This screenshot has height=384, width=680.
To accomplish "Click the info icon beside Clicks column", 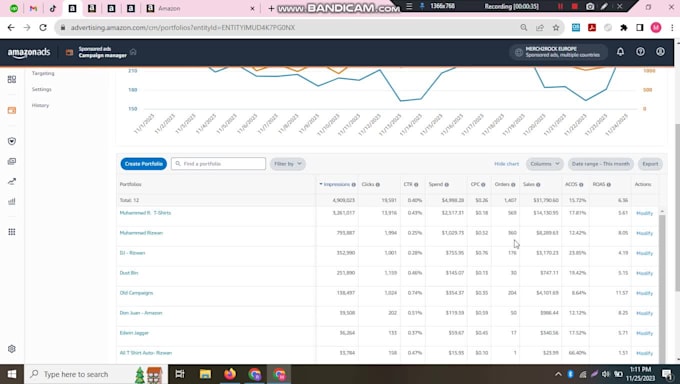I will [378, 184].
